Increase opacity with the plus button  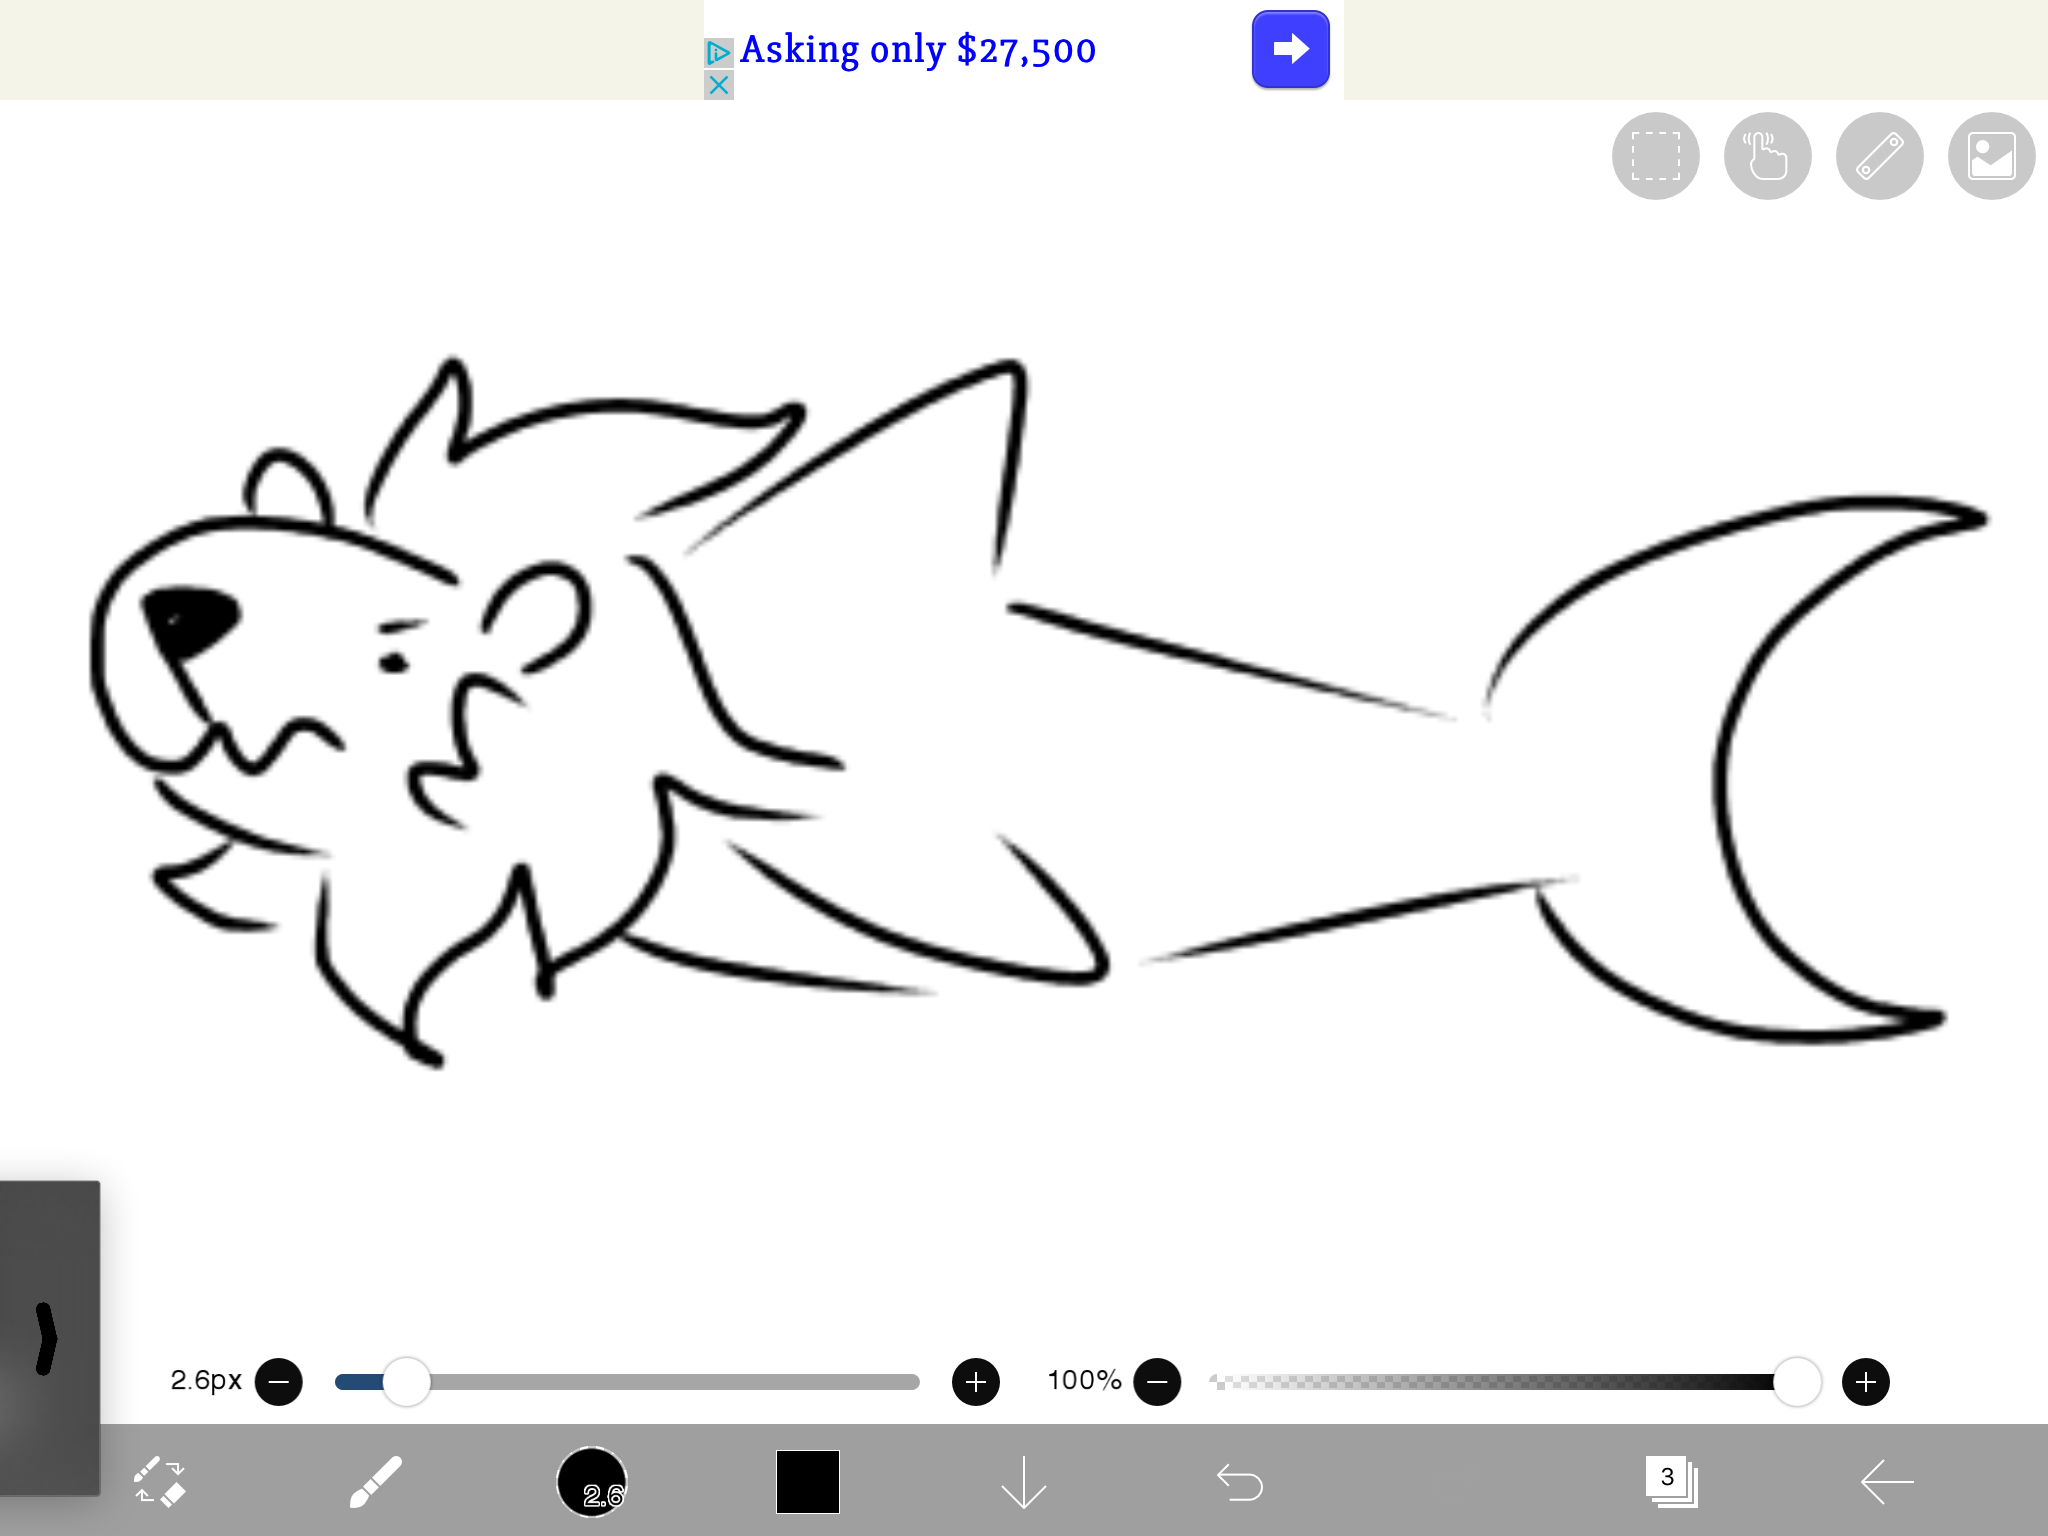(1865, 1382)
